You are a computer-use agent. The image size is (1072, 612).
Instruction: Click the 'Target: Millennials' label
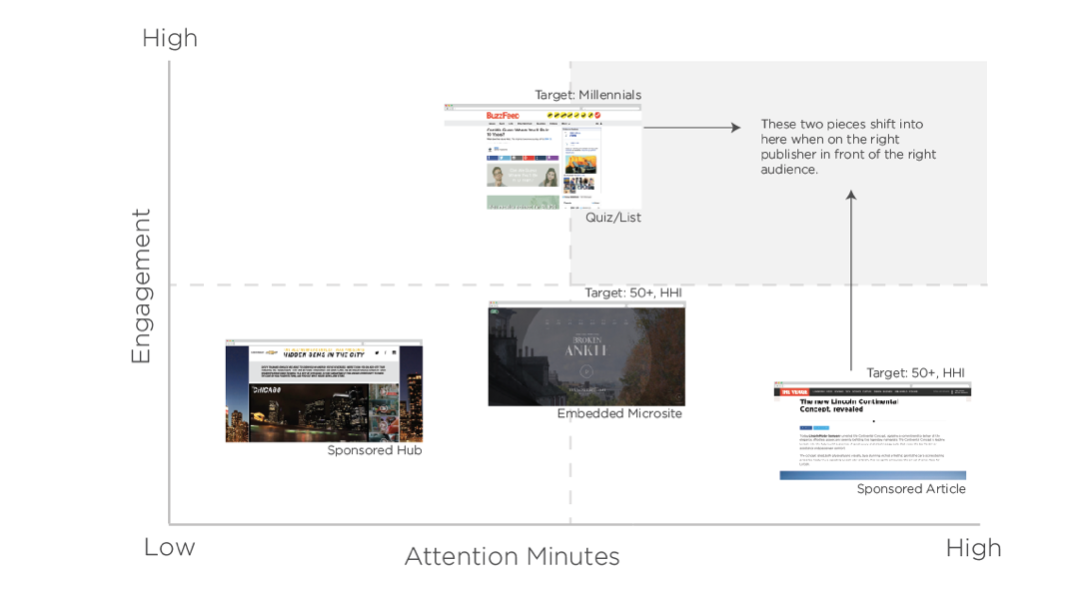587,95
